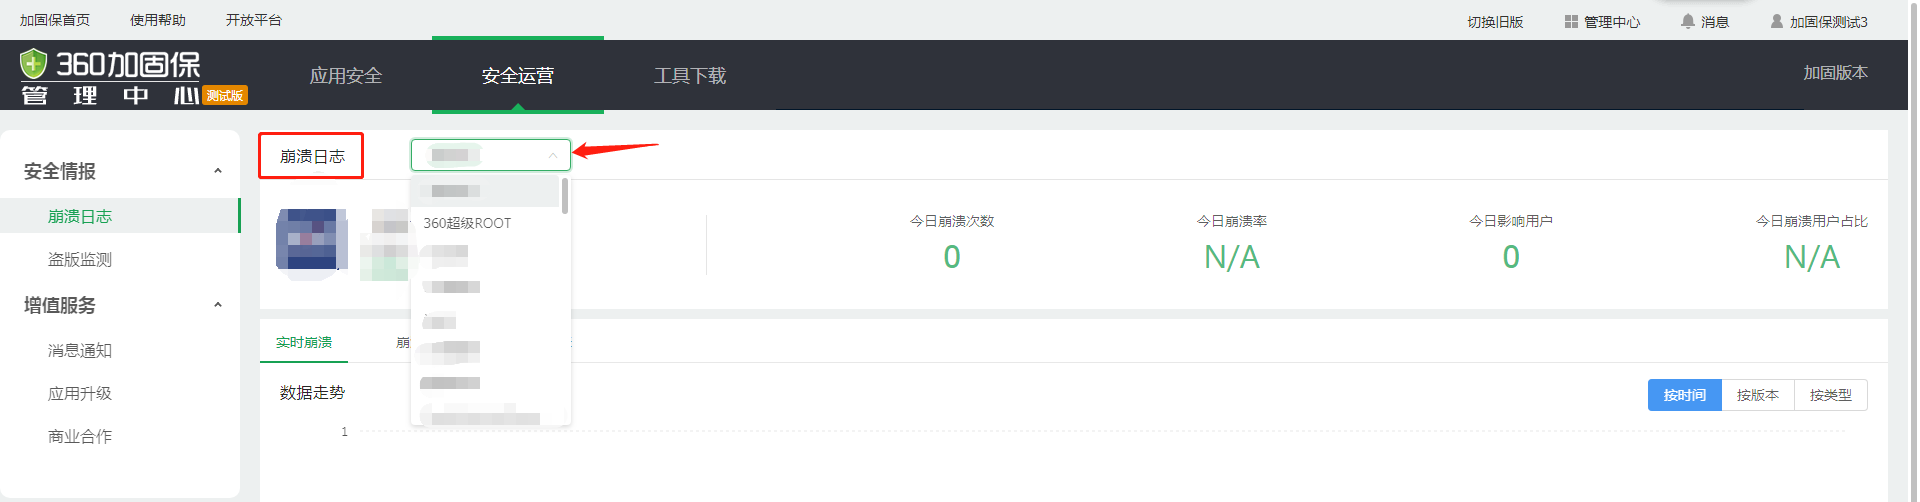This screenshot has height=502, width=1920.
Task: Click the 消息 bell icon
Action: click(x=1688, y=21)
